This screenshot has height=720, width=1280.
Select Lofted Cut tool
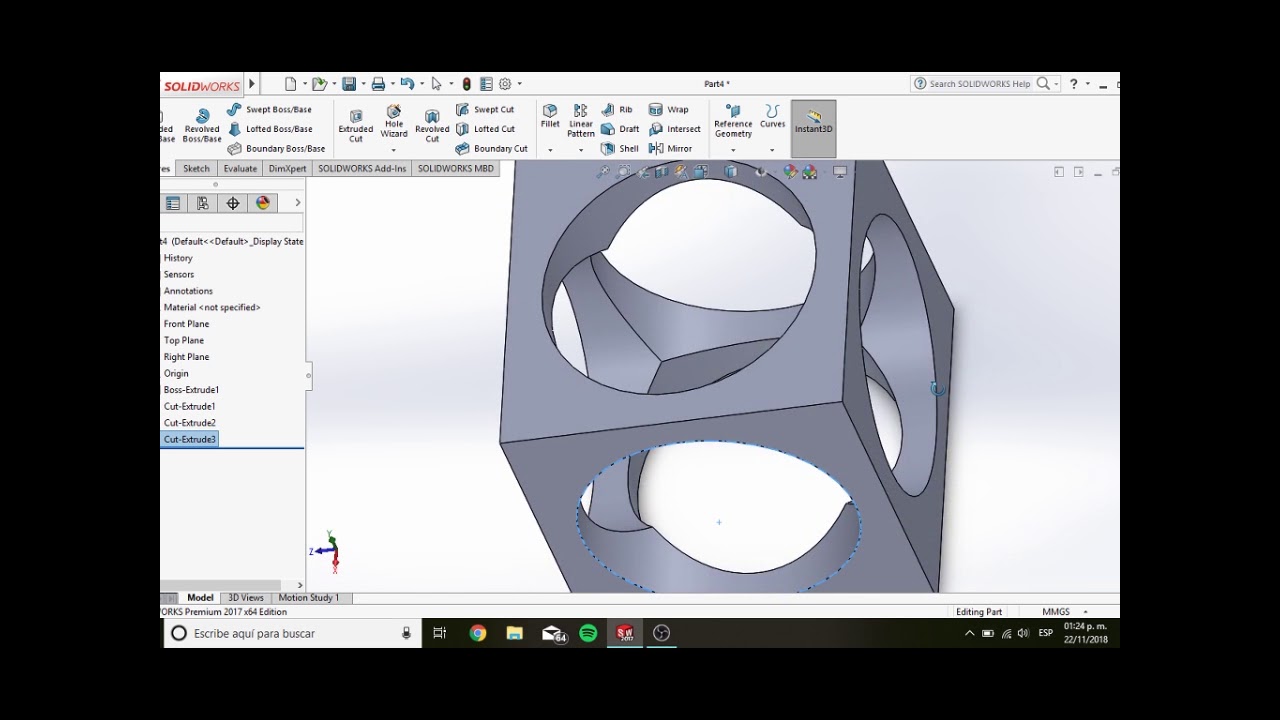click(x=485, y=129)
